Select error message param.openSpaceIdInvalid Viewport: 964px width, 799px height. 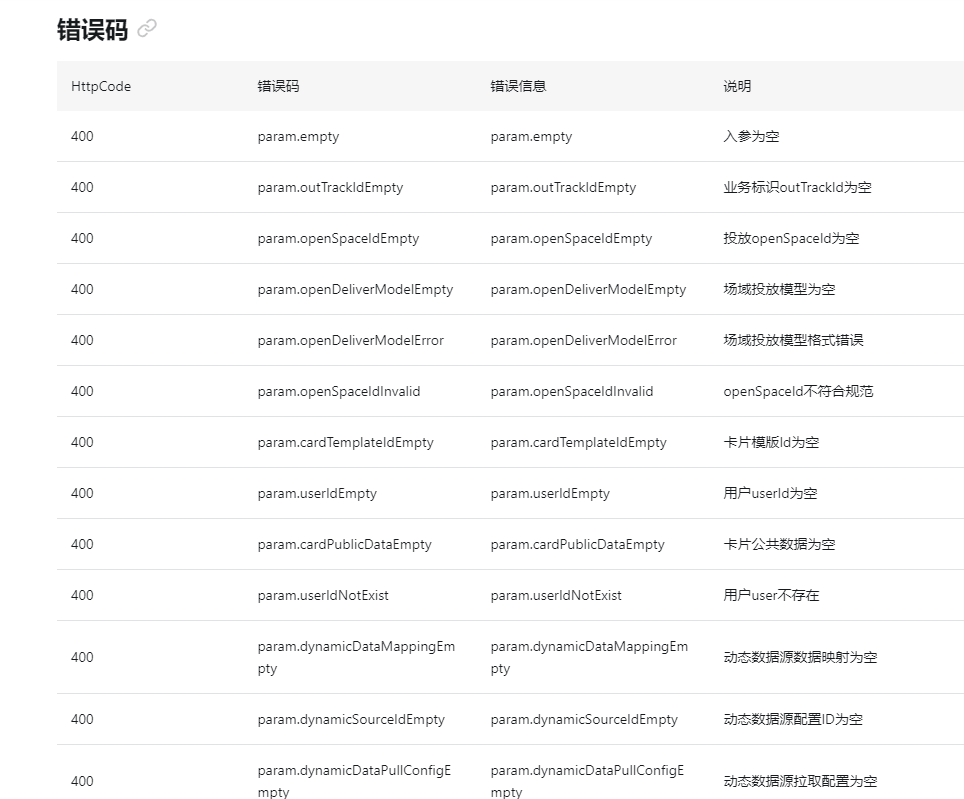point(572,392)
